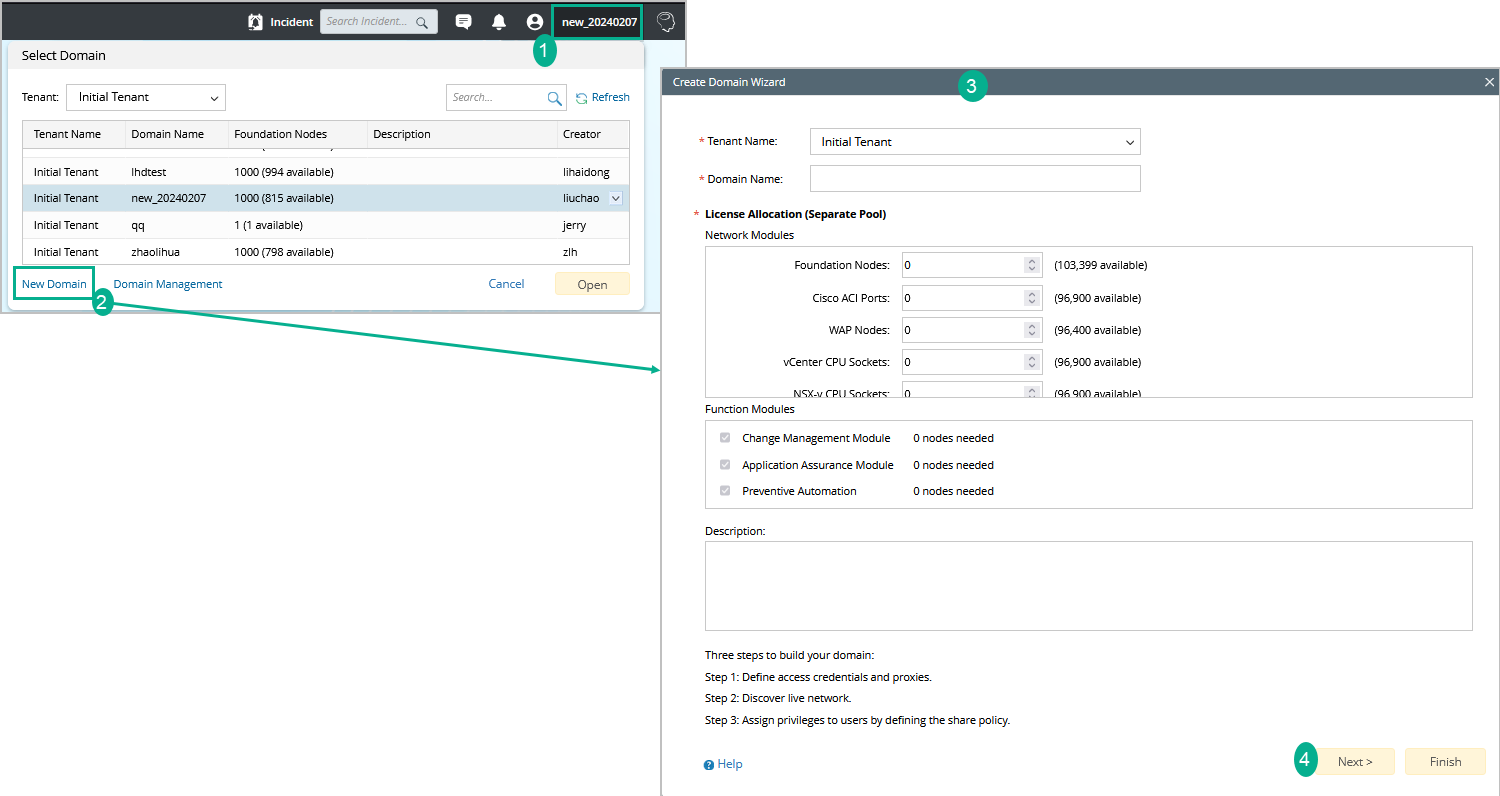Click the domain search magnifier icon
The height and width of the screenshot is (796, 1500).
click(554, 98)
